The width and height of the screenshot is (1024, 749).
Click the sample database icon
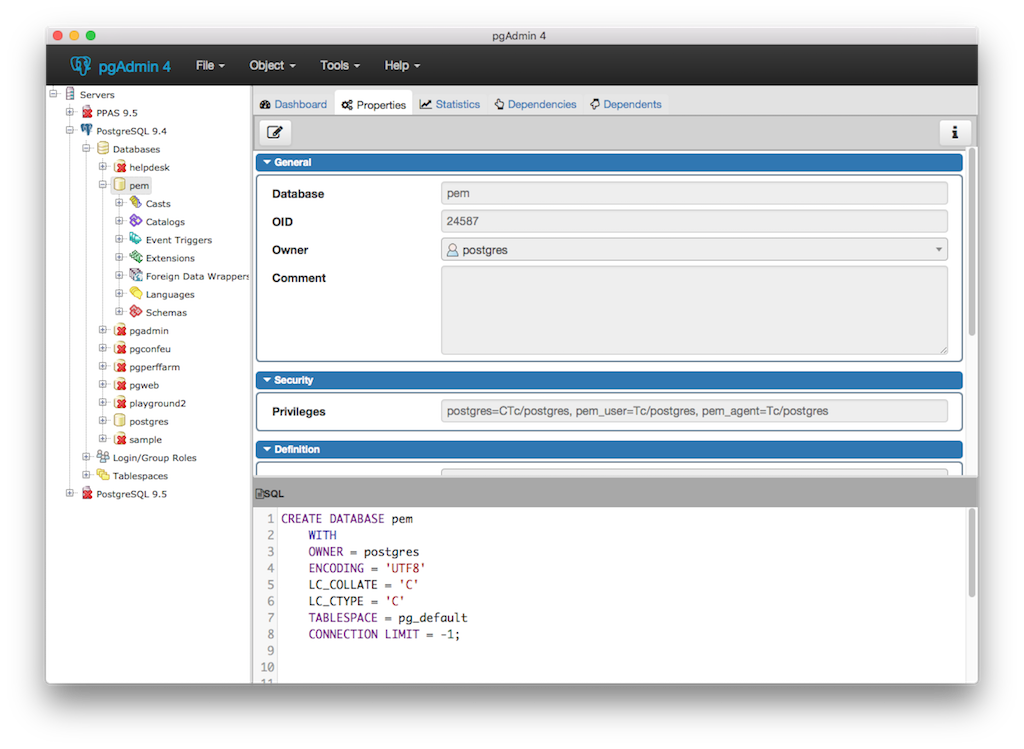[x=120, y=439]
